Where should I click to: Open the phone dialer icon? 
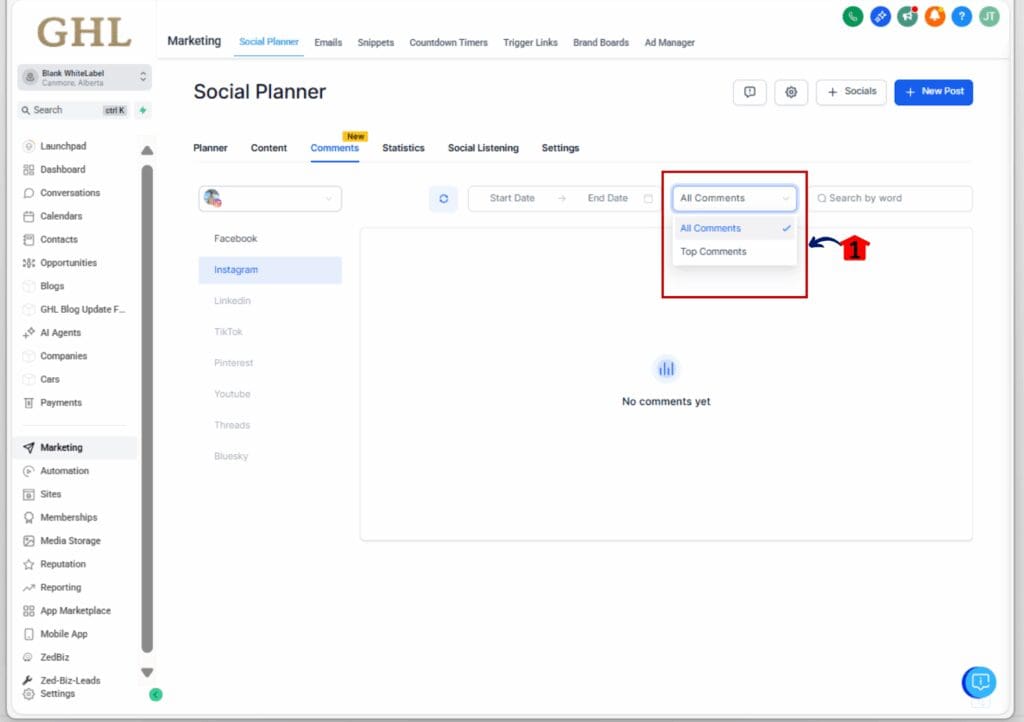pyautogui.click(x=852, y=16)
